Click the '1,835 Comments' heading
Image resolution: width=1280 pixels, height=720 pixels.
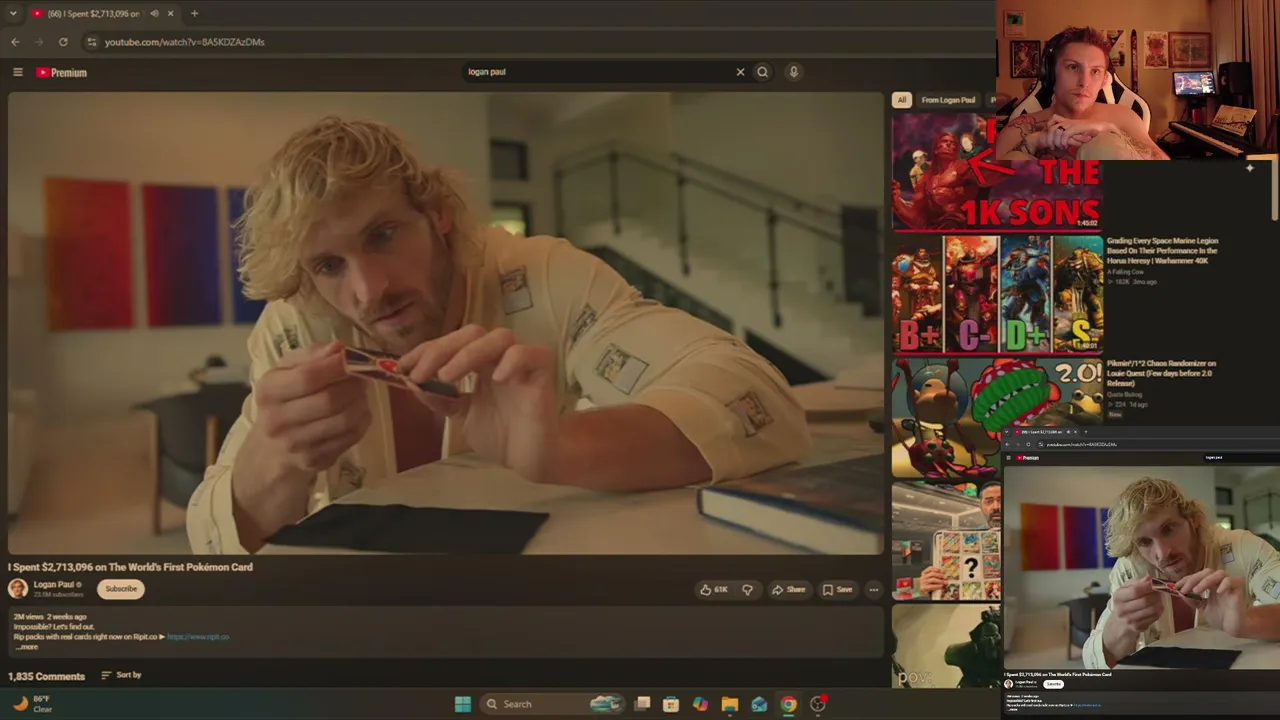point(46,676)
